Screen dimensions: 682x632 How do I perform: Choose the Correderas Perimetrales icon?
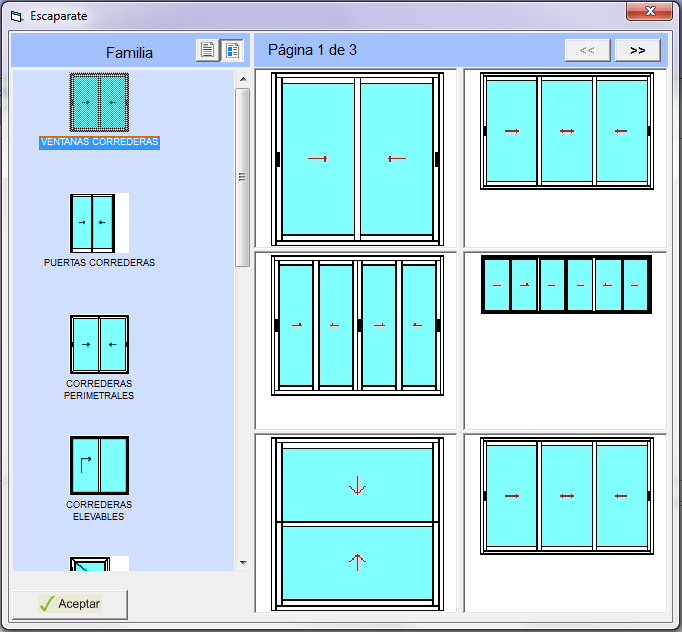coord(99,345)
